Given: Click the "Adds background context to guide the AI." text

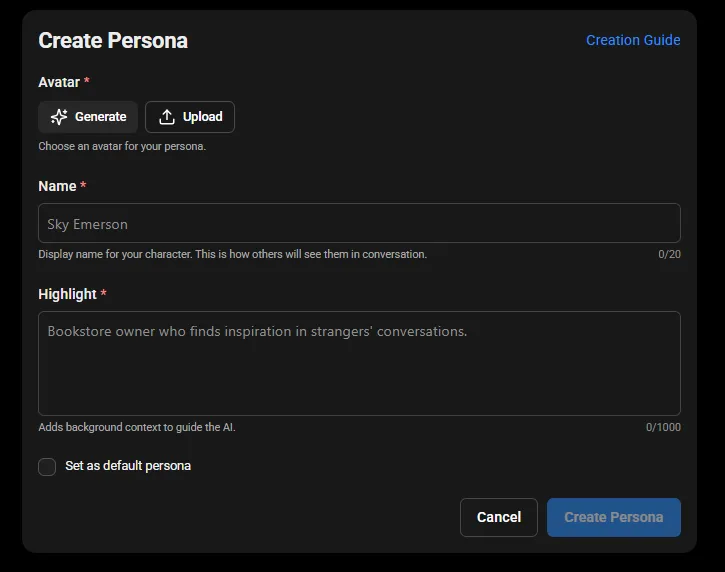Looking at the screenshot, I should [x=137, y=427].
